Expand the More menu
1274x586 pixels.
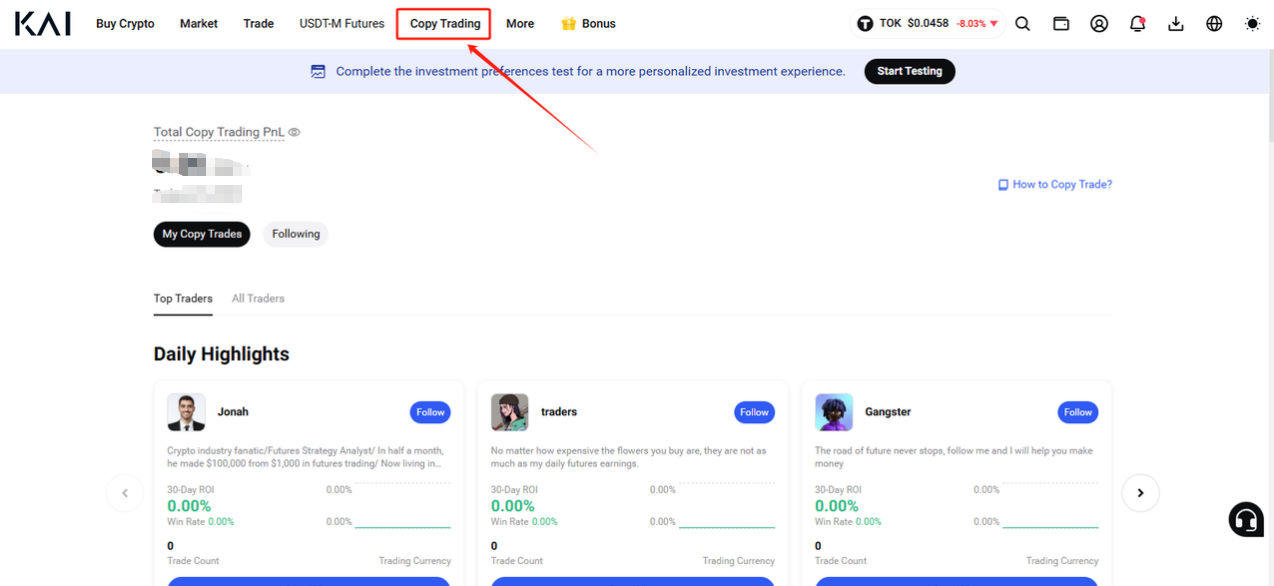[520, 23]
